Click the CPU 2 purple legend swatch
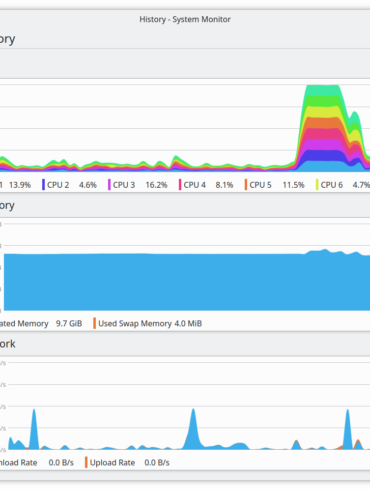This screenshot has width=370, height=490. pos(43,185)
